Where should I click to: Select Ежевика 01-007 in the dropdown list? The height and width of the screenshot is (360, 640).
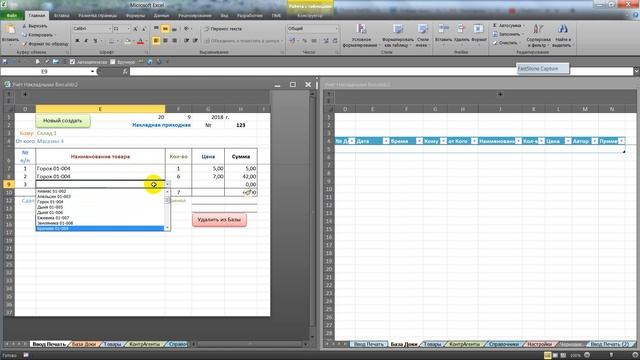(x=100, y=218)
